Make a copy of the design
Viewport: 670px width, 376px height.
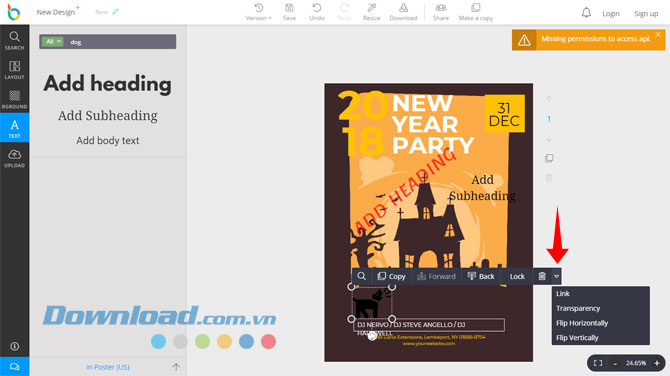pos(476,12)
